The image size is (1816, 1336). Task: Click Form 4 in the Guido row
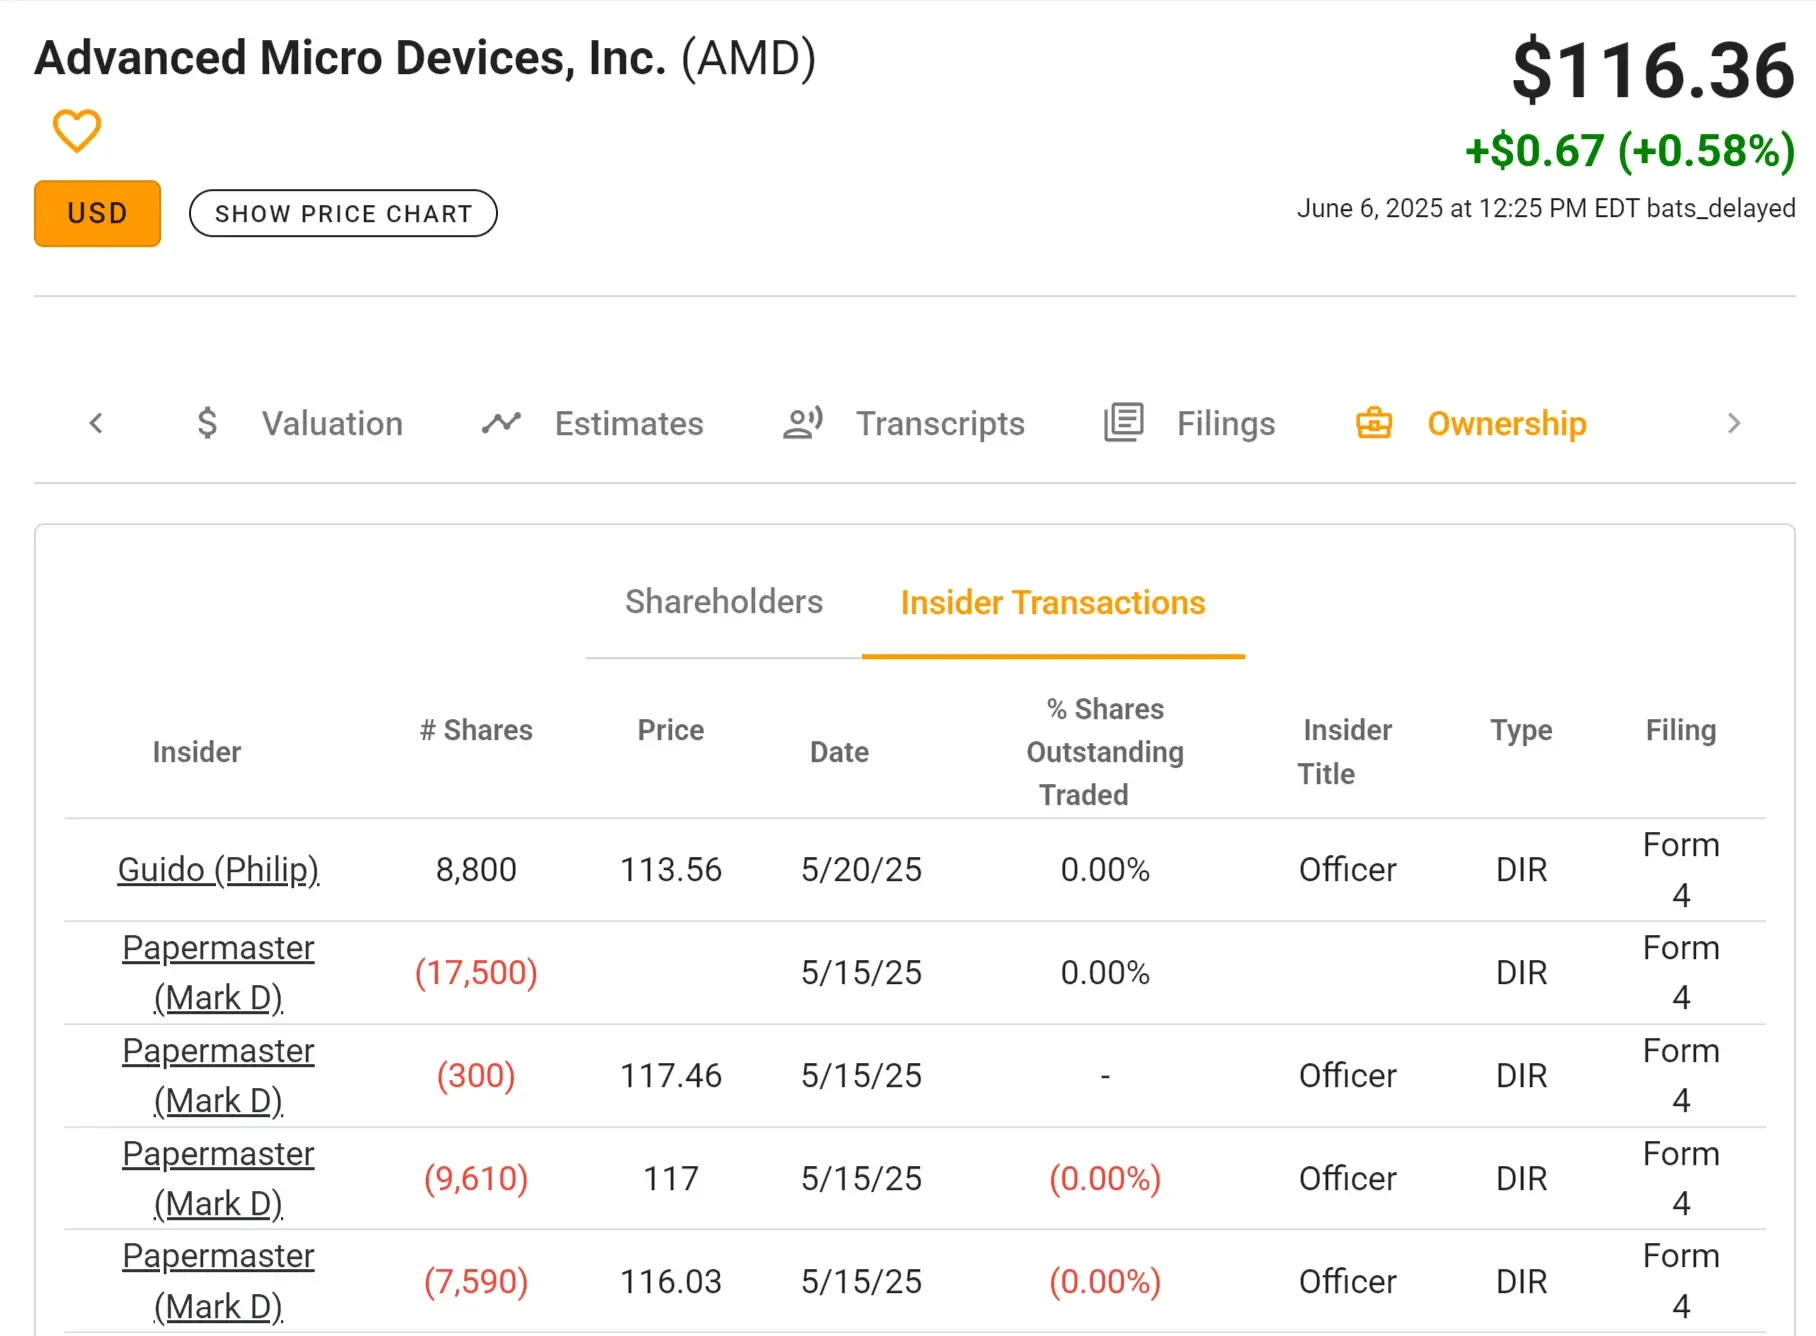coord(1681,870)
